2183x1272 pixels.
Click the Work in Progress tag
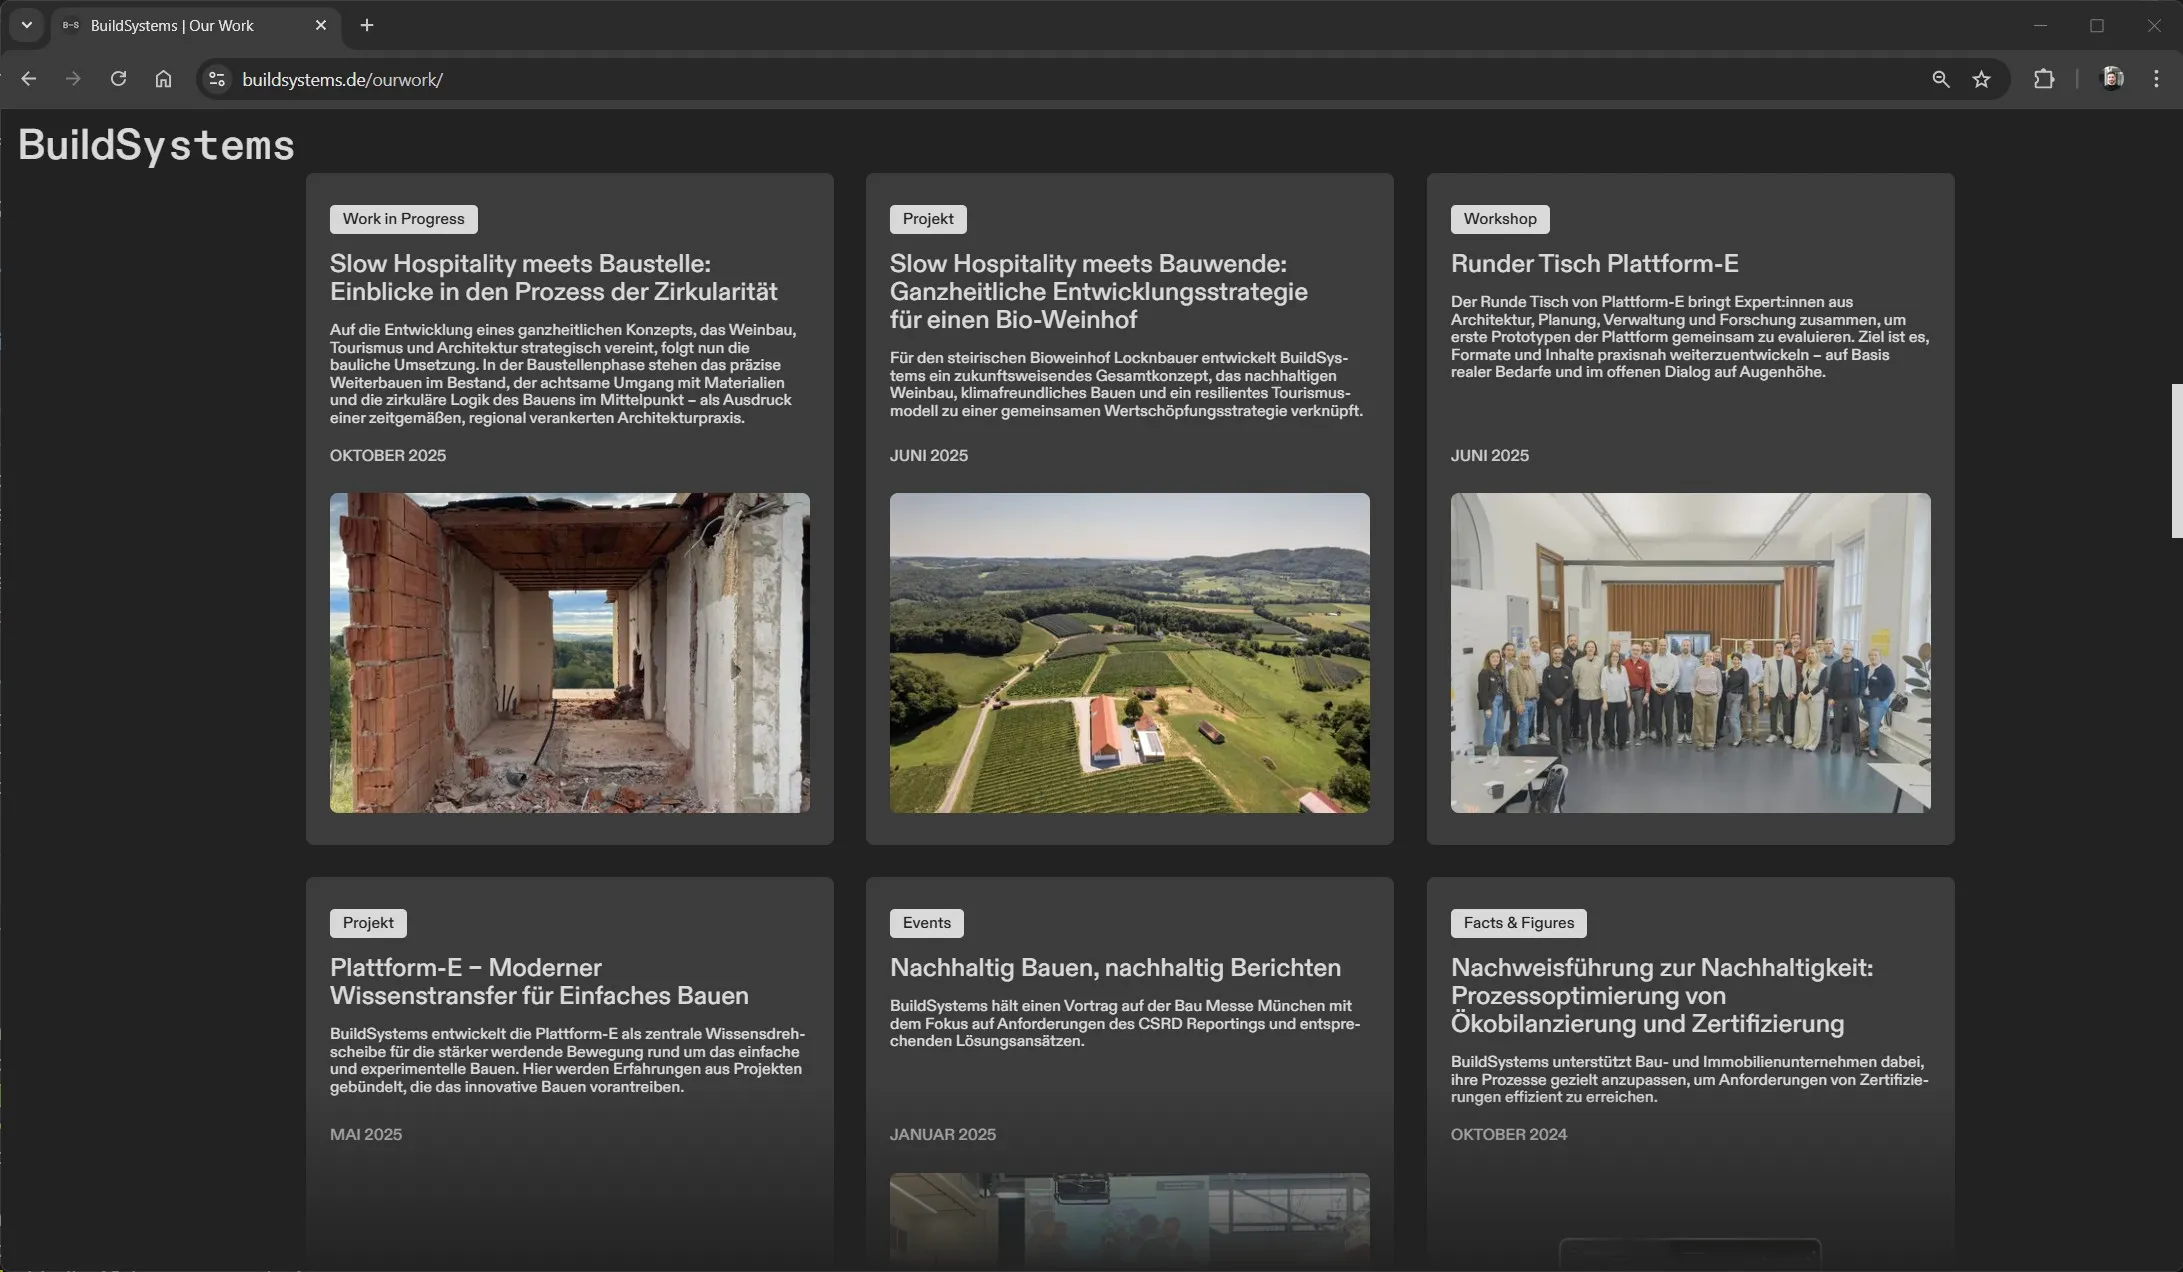tap(403, 219)
